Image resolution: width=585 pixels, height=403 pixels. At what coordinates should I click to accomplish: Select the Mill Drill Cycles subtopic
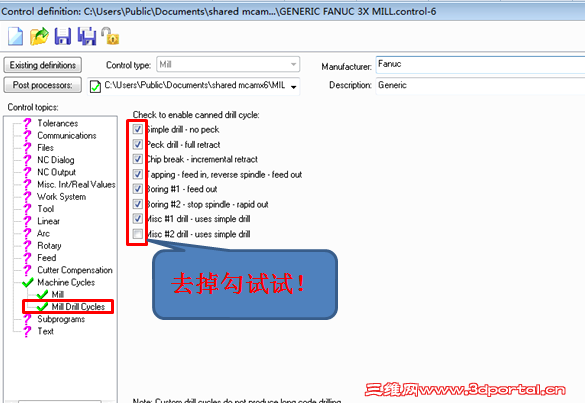(x=78, y=307)
